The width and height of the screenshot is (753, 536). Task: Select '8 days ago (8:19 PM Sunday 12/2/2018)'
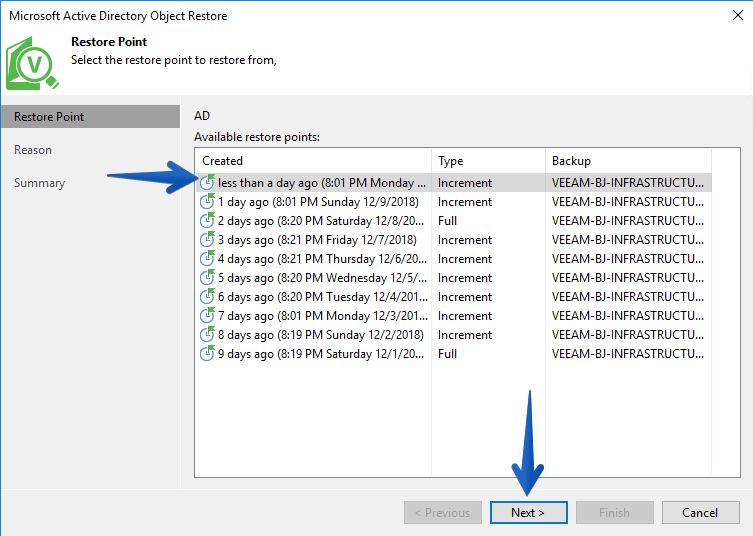320,335
